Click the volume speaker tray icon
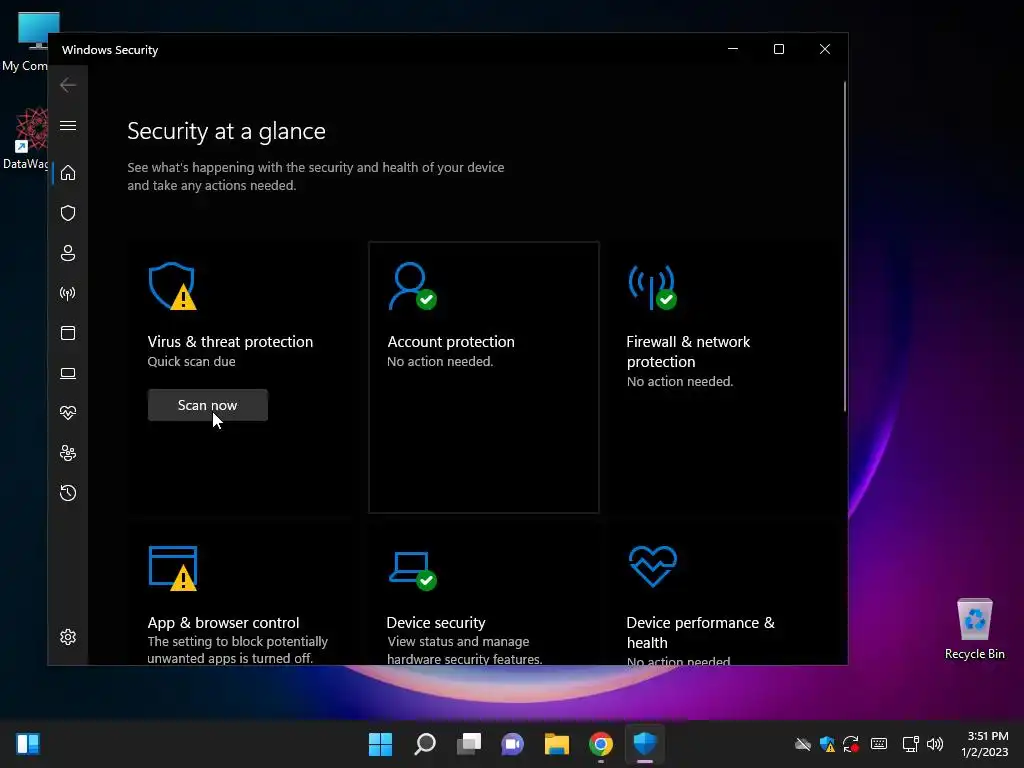Screen dimensions: 1024x768 point(935,744)
